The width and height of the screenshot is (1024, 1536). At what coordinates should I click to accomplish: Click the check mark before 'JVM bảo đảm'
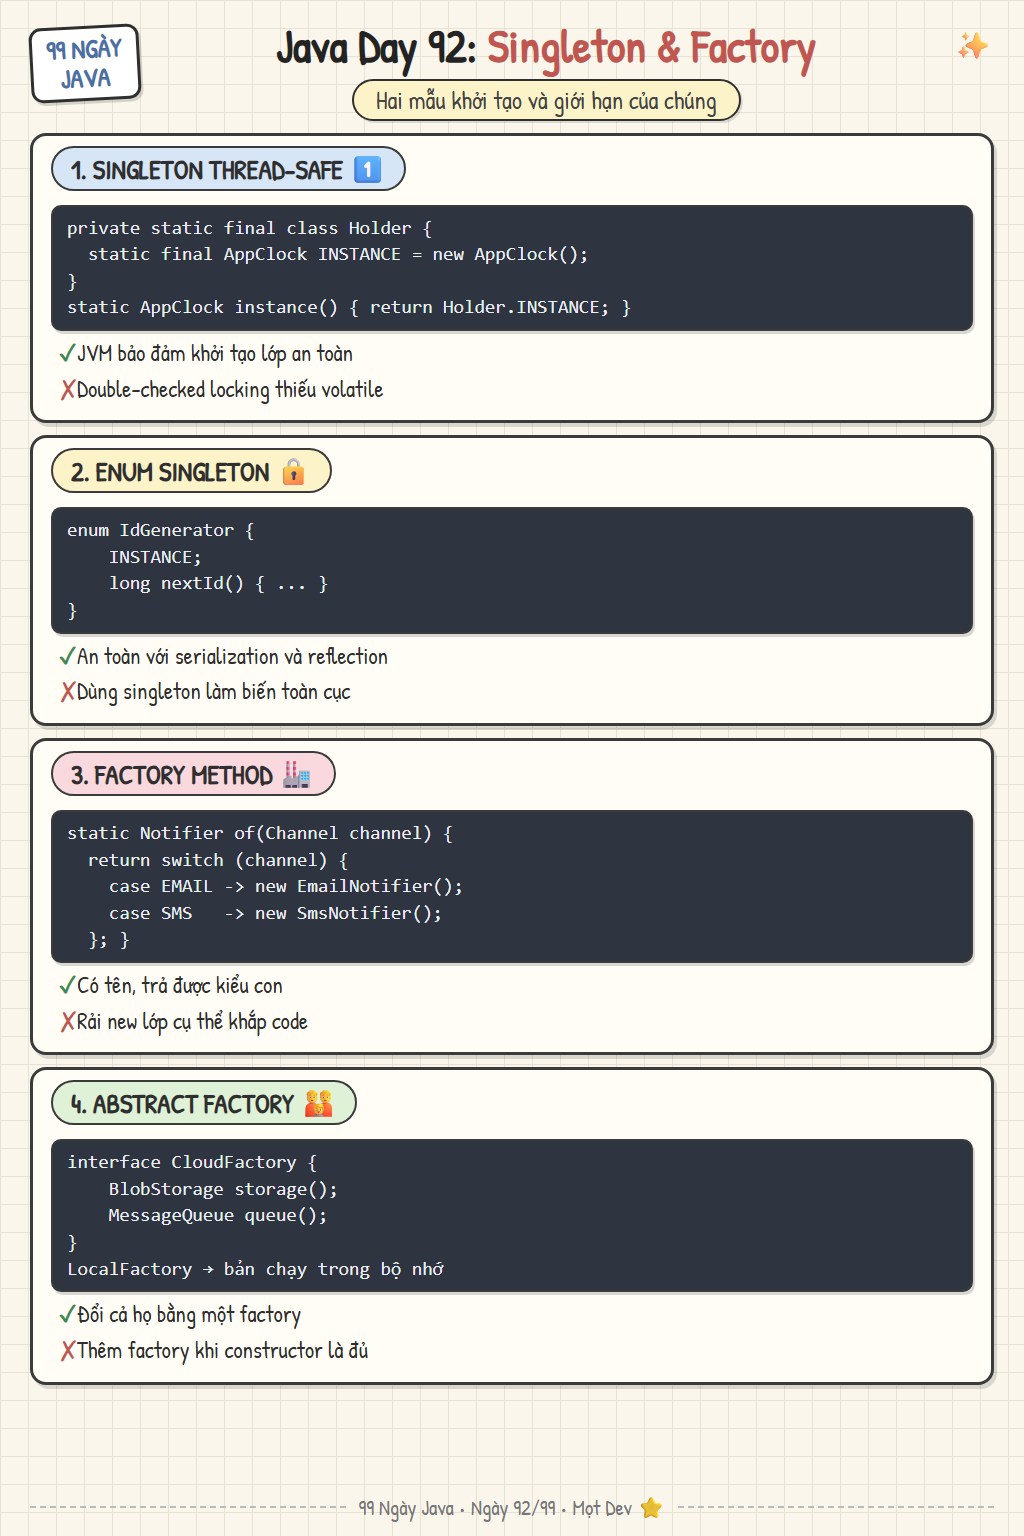[67, 354]
